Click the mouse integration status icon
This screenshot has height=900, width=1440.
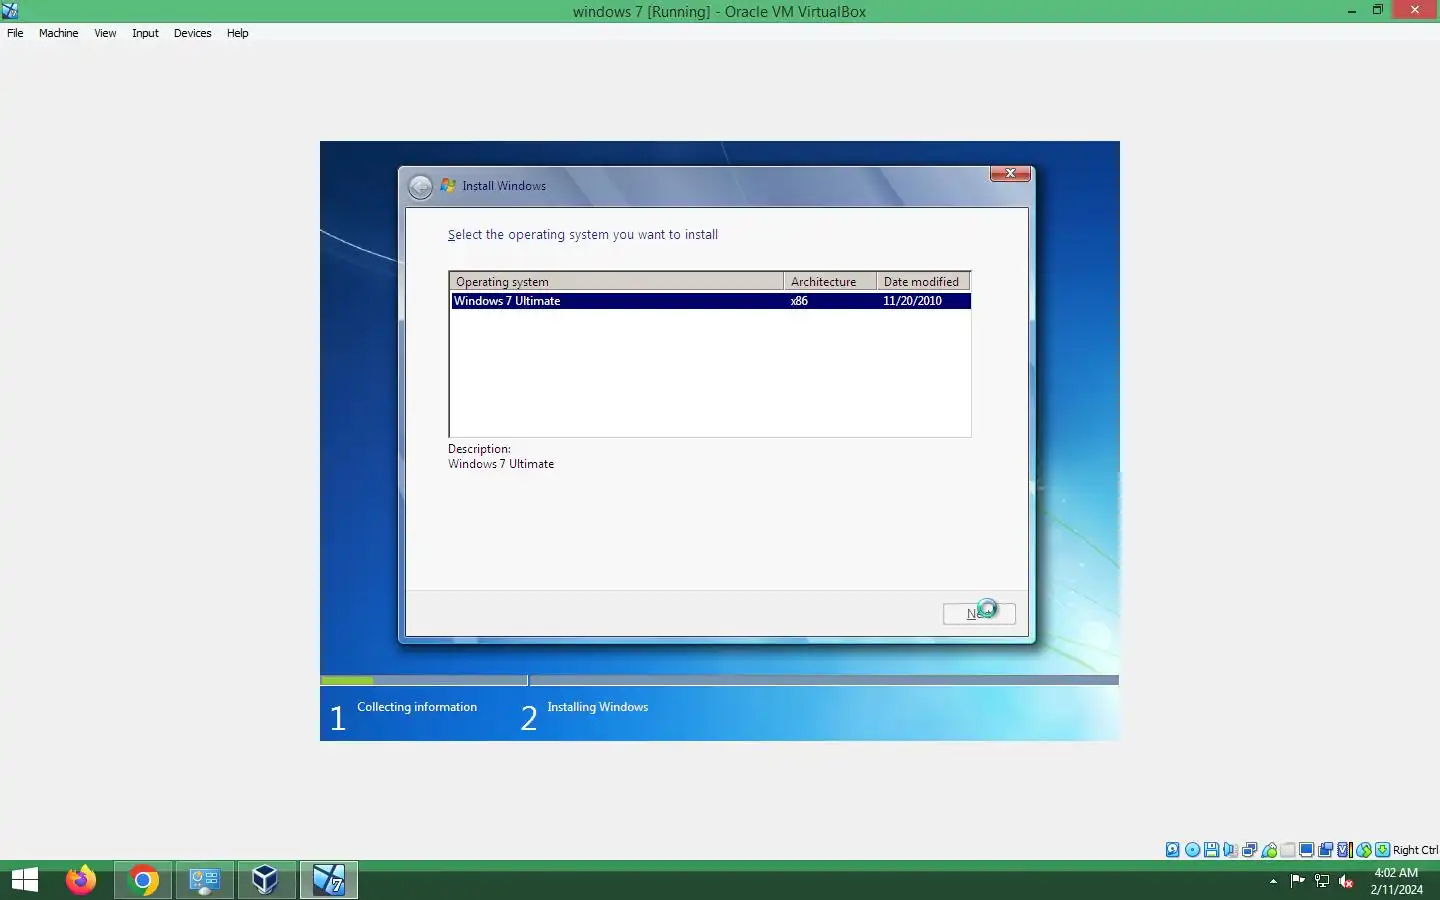tap(1363, 850)
